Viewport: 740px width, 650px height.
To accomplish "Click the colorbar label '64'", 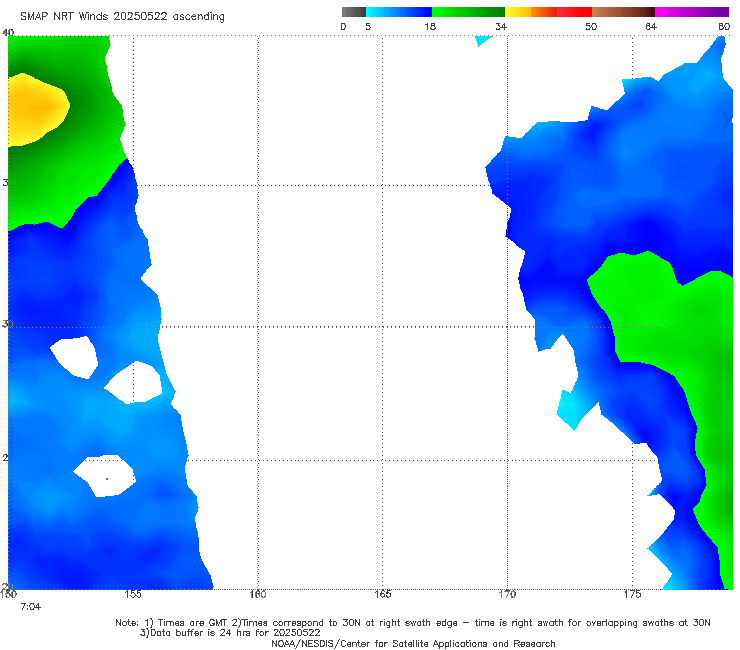I will click(651, 27).
